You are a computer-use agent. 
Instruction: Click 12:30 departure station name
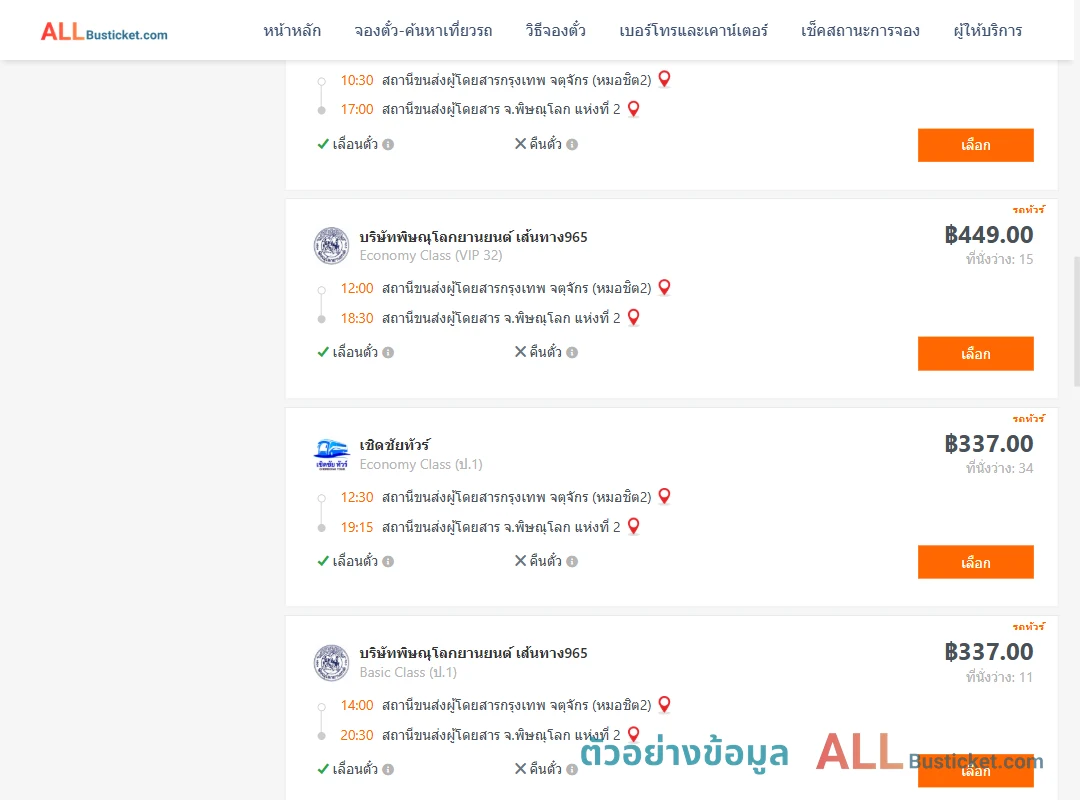[517, 497]
